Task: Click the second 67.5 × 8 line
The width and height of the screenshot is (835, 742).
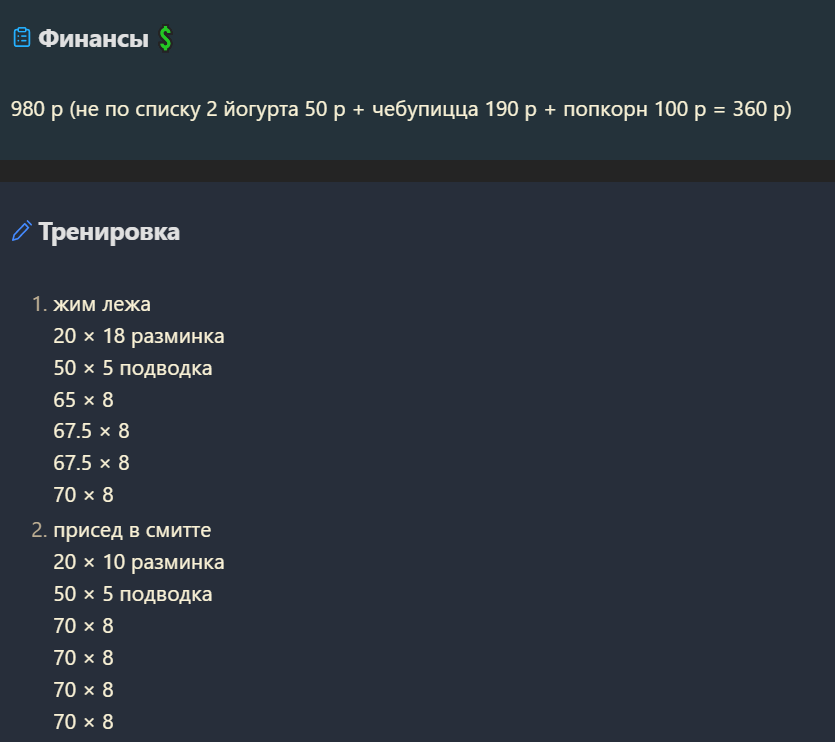Action: point(91,463)
